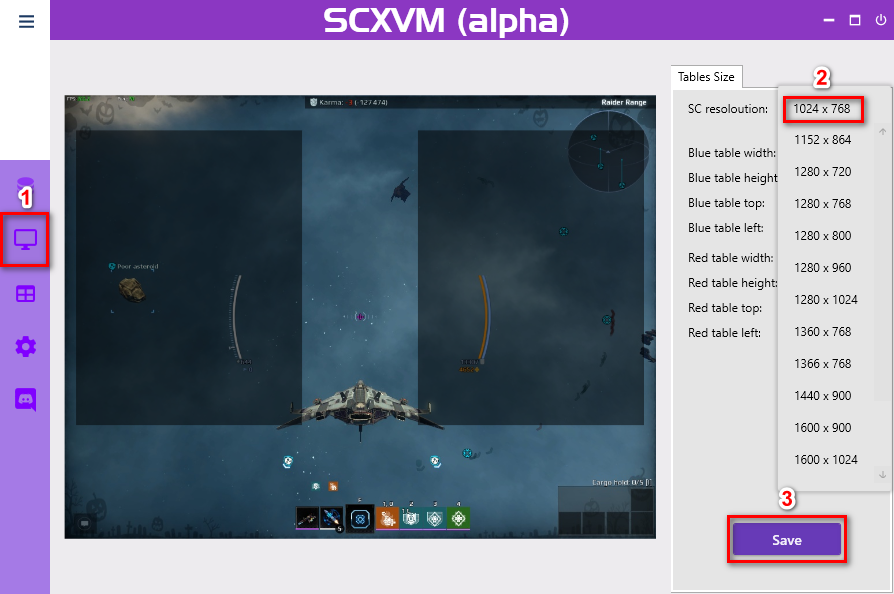This screenshot has width=894, height=594.
Task: Click the database icon in sidebar
Action: click(x=26, y=186)
